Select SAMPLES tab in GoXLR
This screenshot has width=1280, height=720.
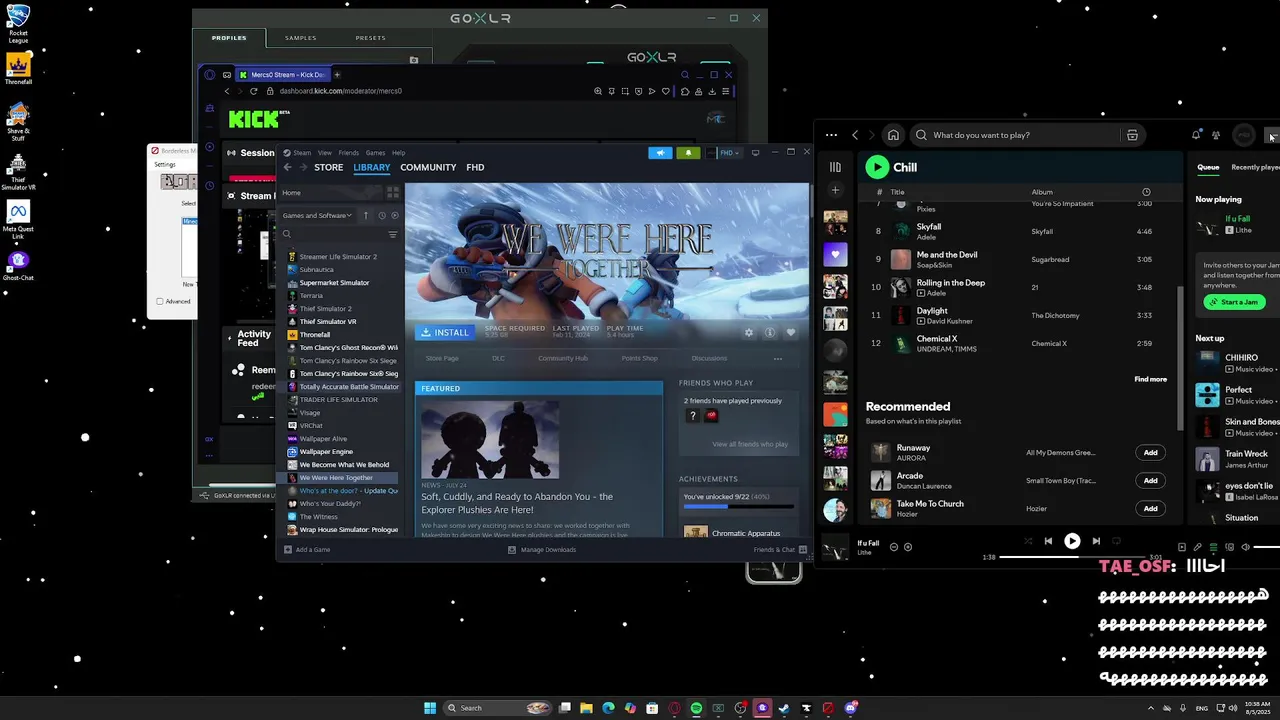(x=301, y=38)
